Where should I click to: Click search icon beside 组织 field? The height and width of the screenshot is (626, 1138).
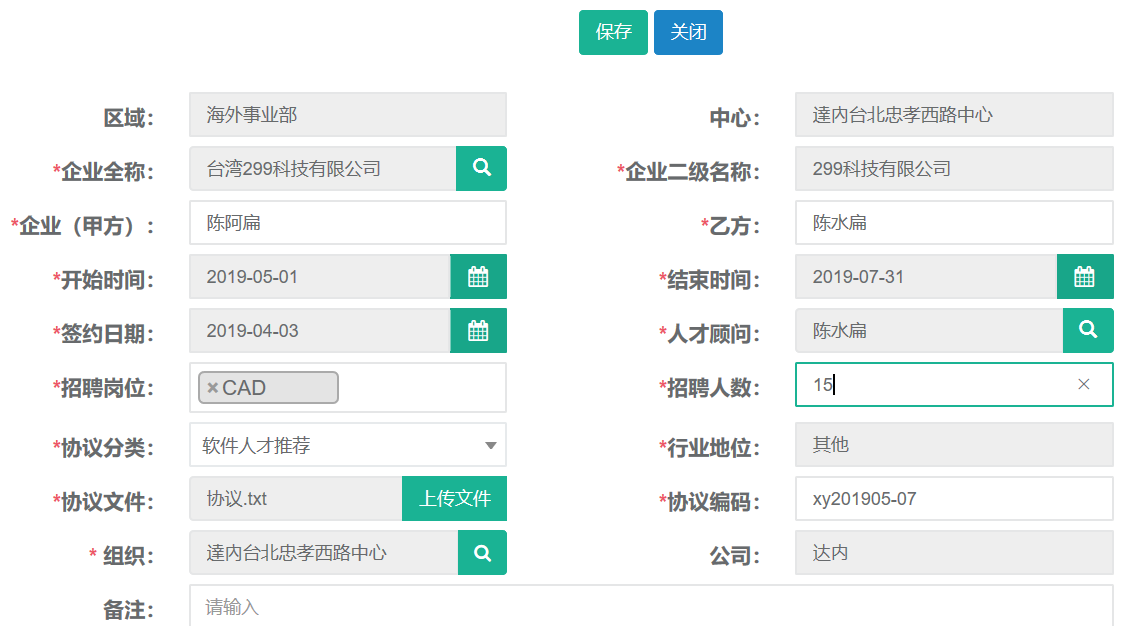[482, 552]
